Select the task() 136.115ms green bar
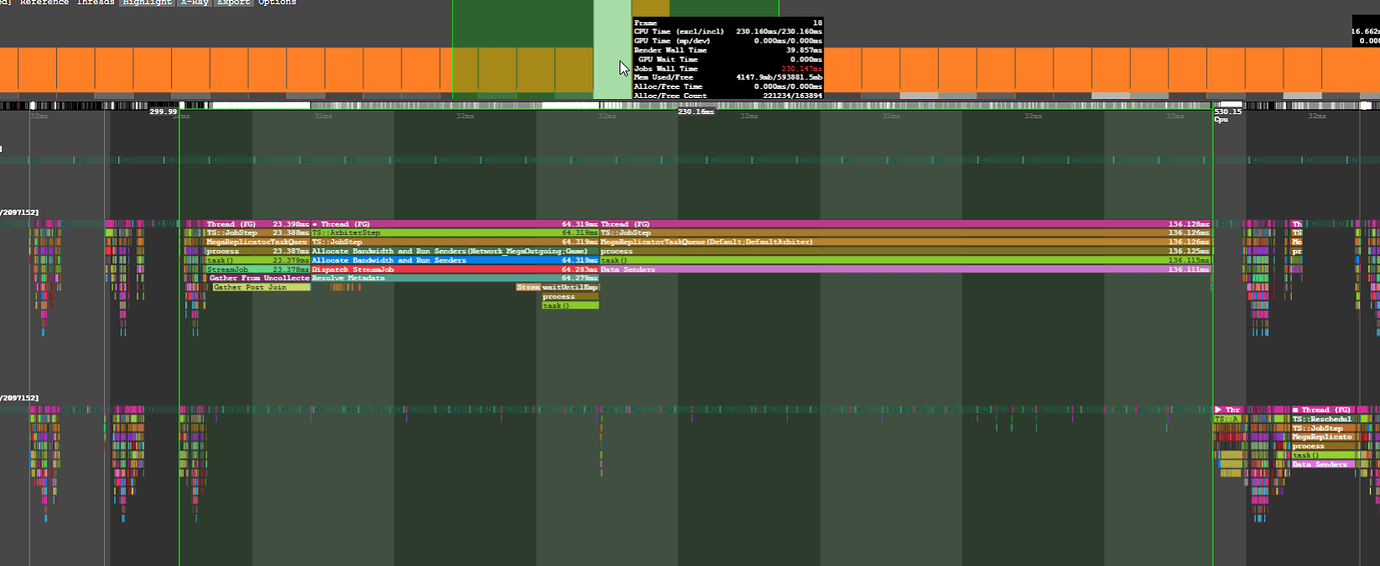Image resolution: width=1380 pixels, height=566 pixels. tap(905, 260)
